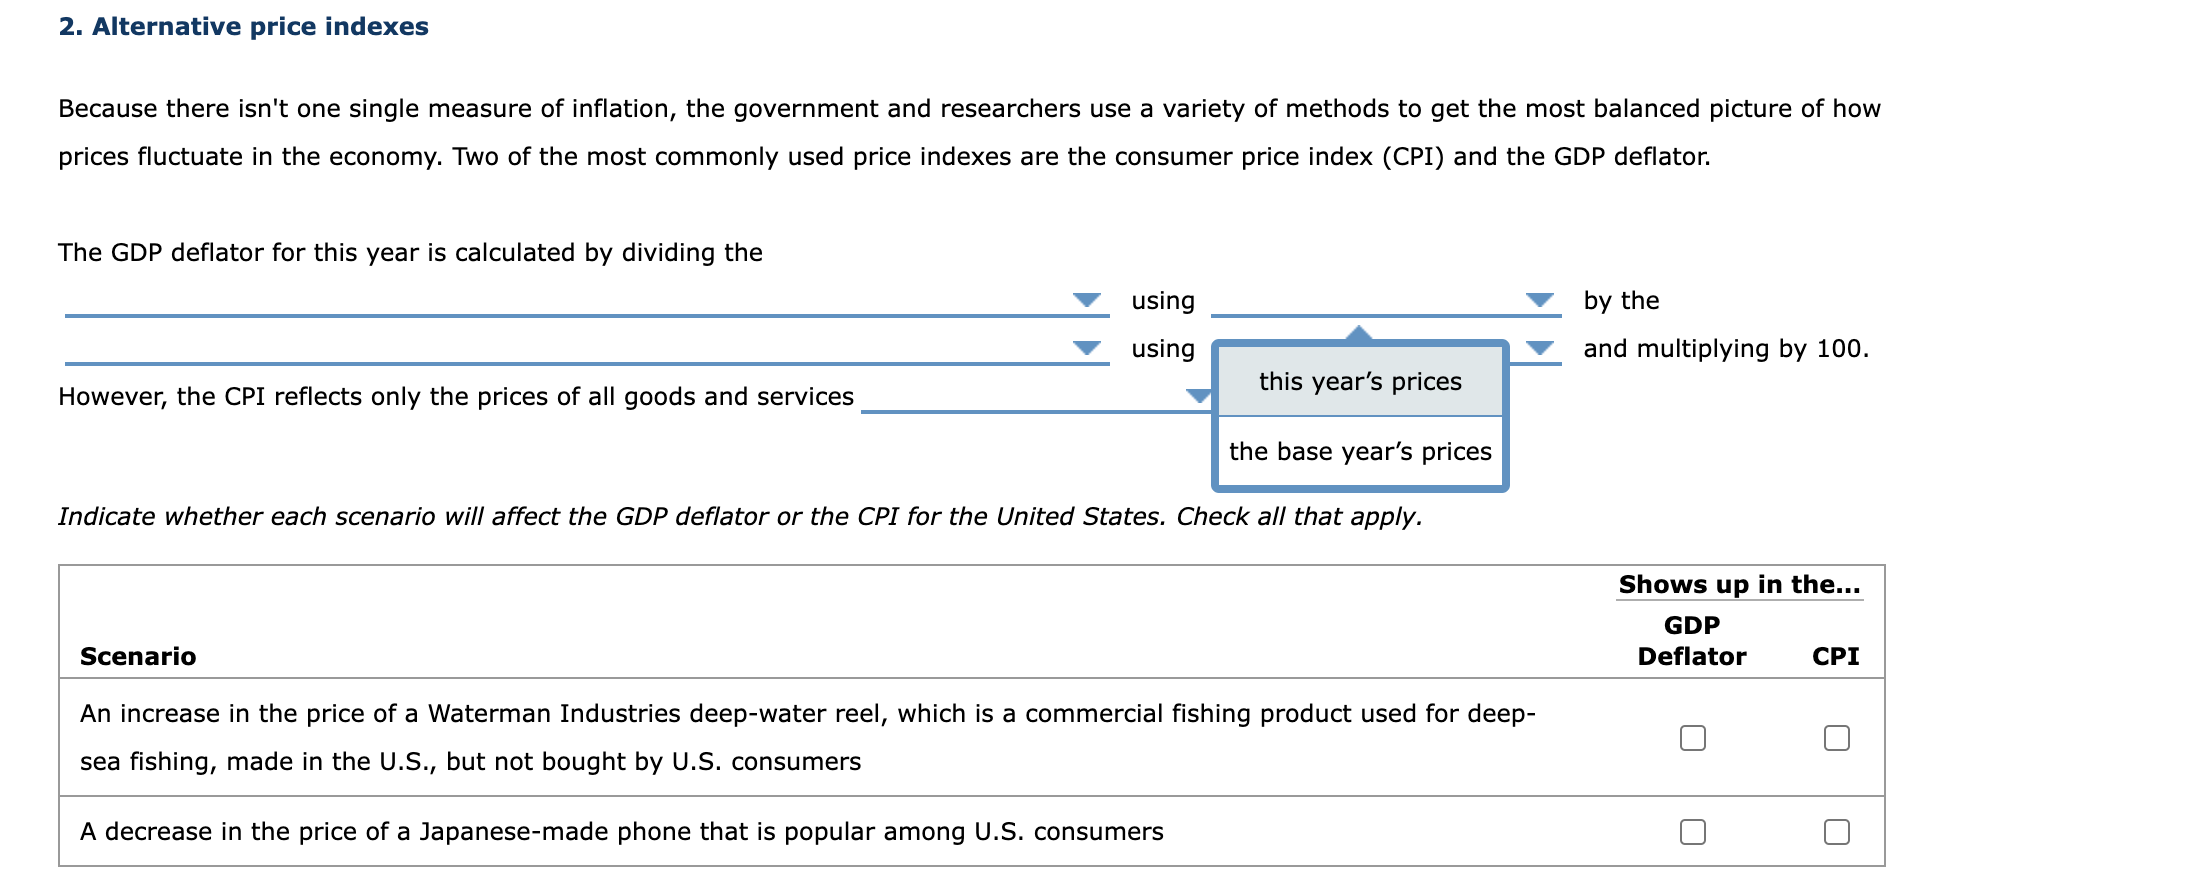
Task: Select 'this year's prices' from the open dropdown
Action: coord(1359,381)
